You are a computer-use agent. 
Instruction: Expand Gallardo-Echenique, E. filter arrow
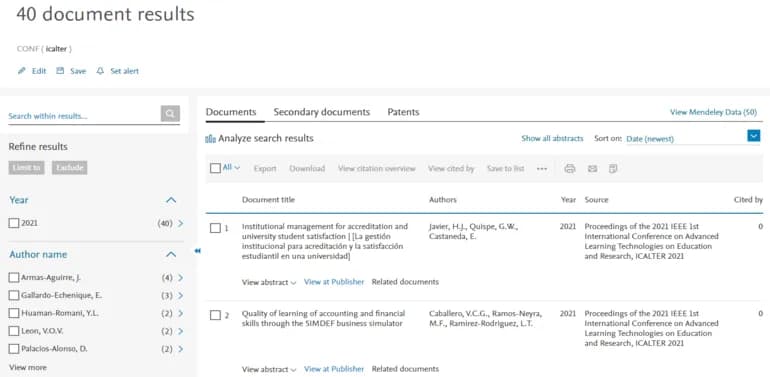tap(180, 296)
